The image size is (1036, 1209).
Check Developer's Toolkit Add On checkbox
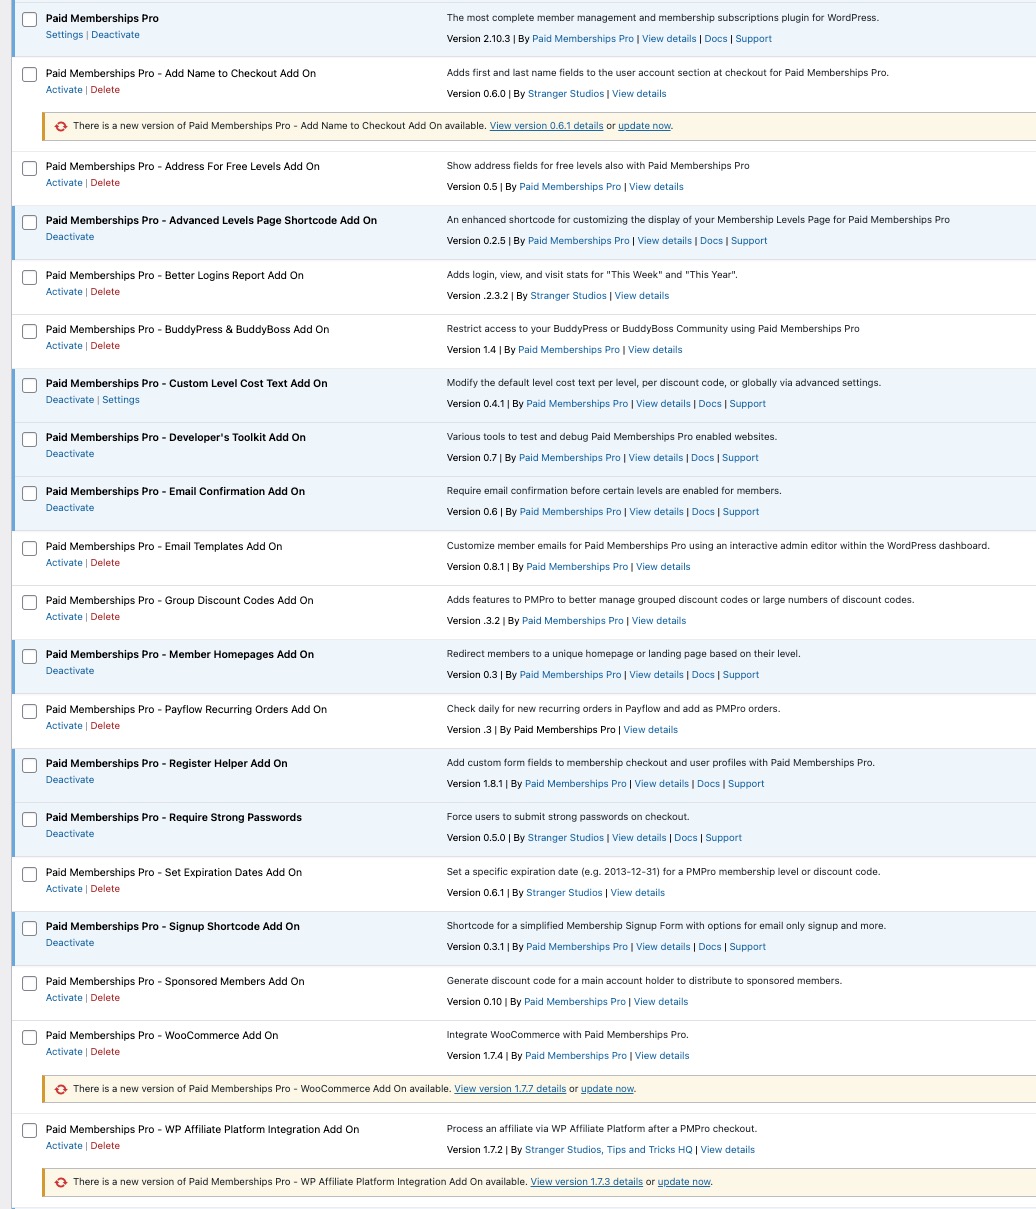29,439
